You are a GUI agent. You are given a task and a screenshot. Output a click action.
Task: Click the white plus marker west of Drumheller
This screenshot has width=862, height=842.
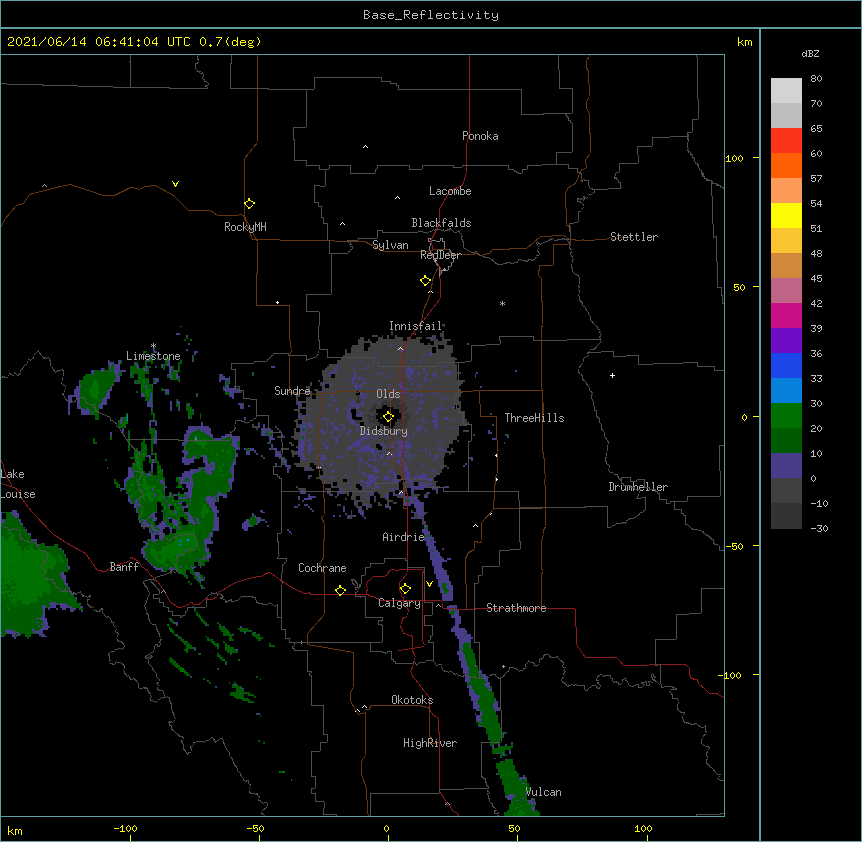point(612,375)
